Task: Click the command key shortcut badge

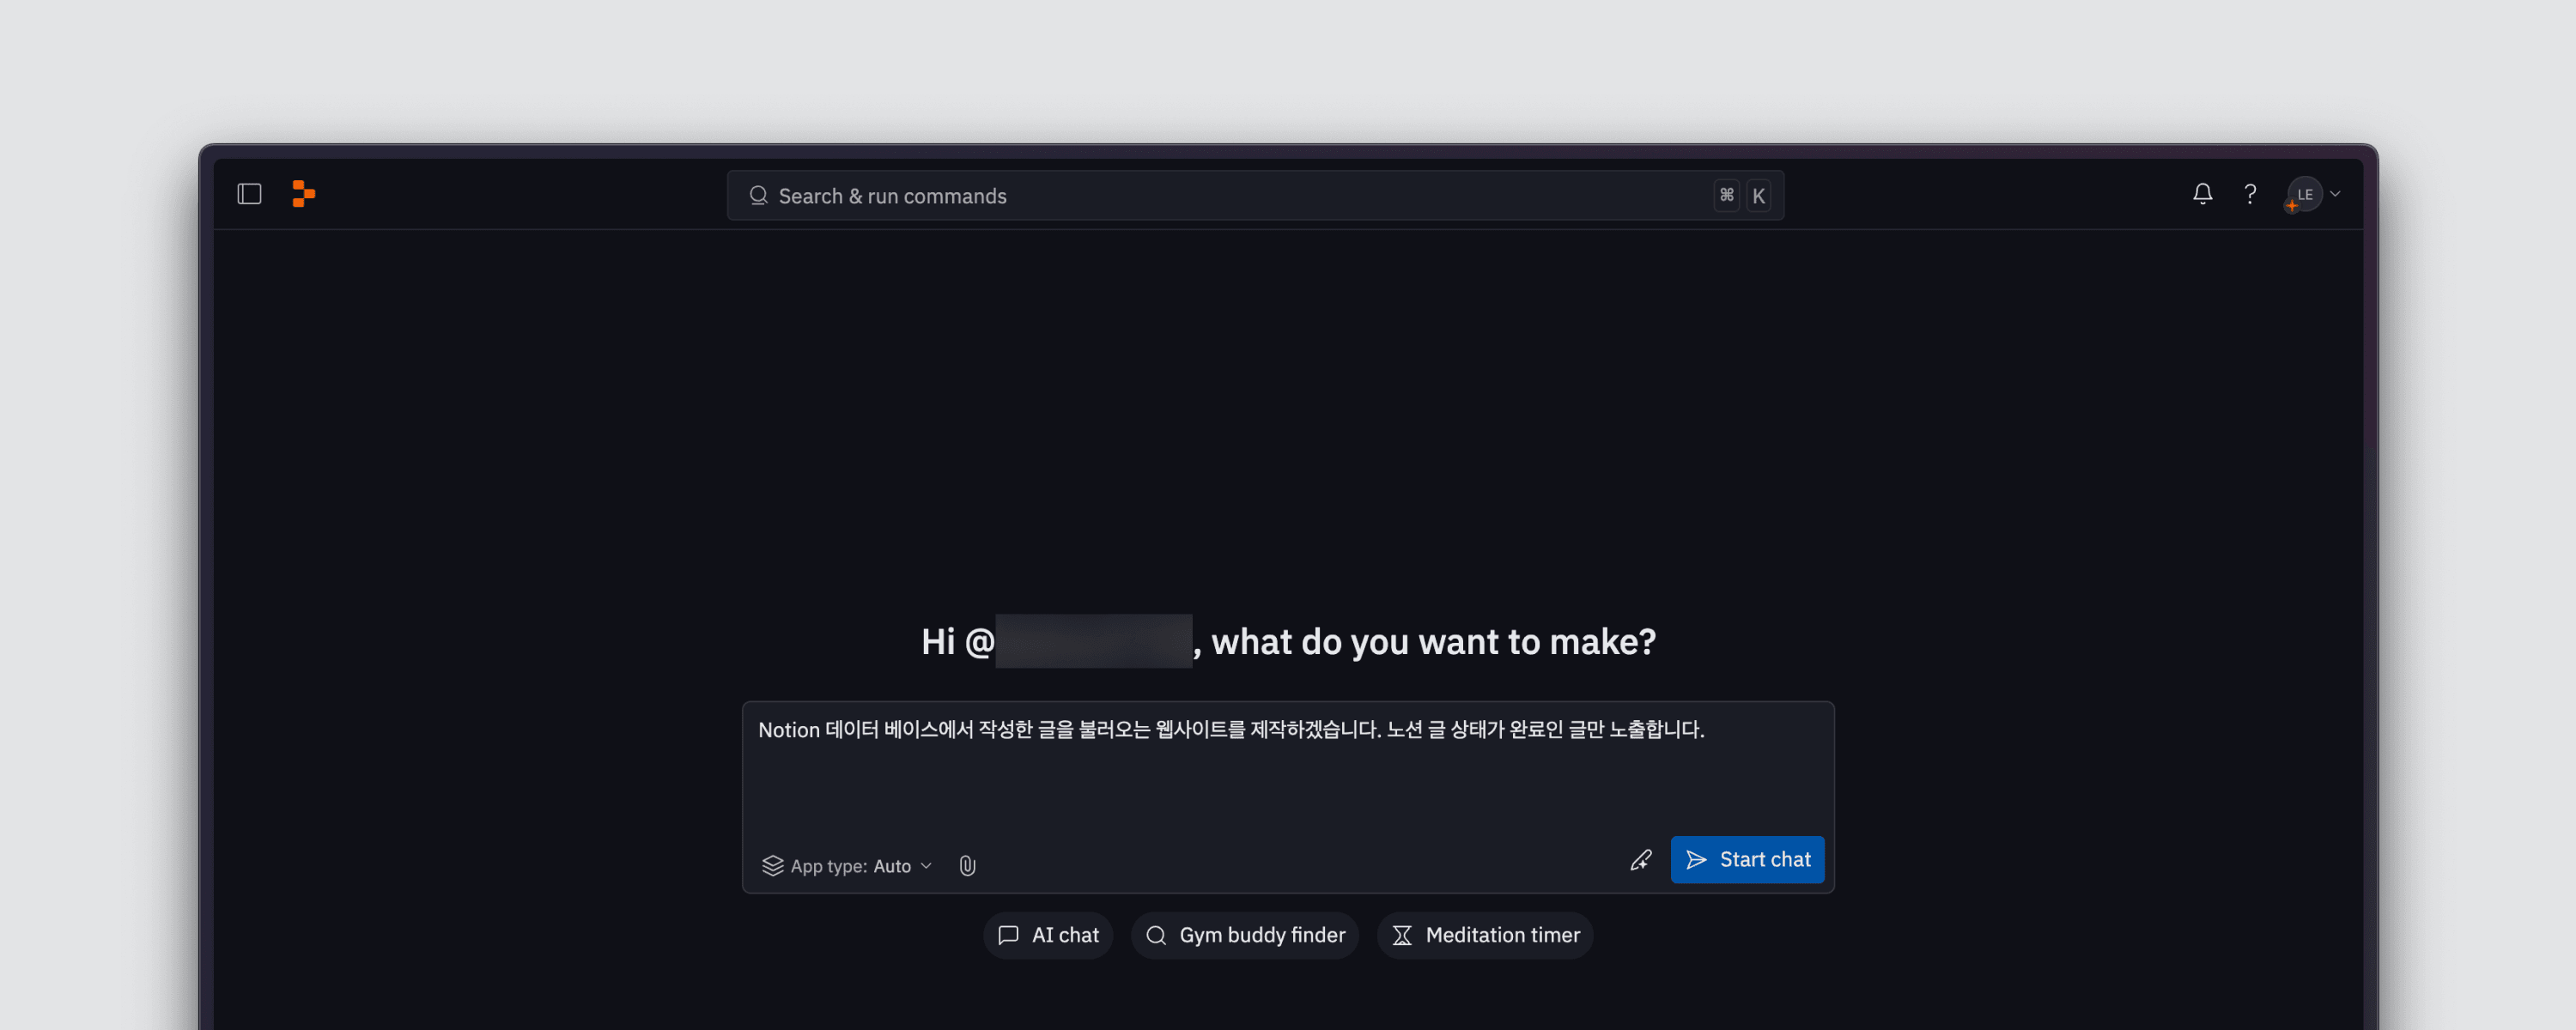Action: point(1727,195)
